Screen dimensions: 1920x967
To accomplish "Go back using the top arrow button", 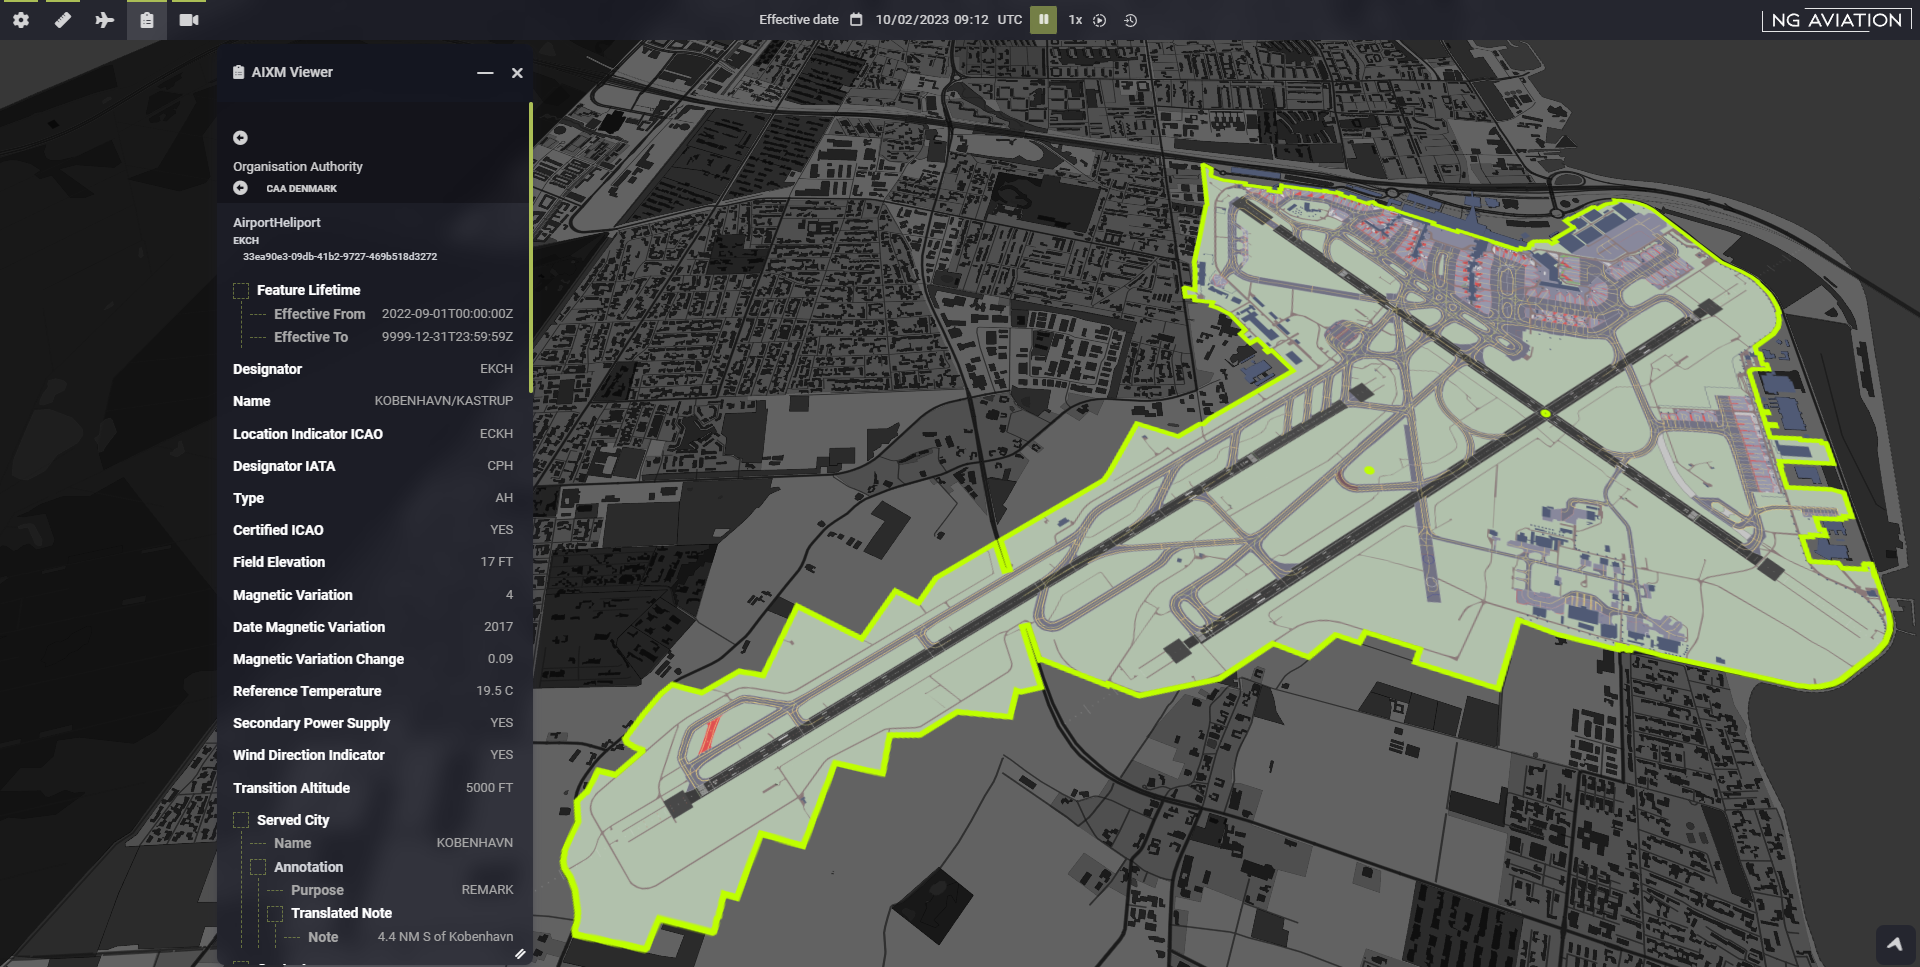I will [240, 138].
